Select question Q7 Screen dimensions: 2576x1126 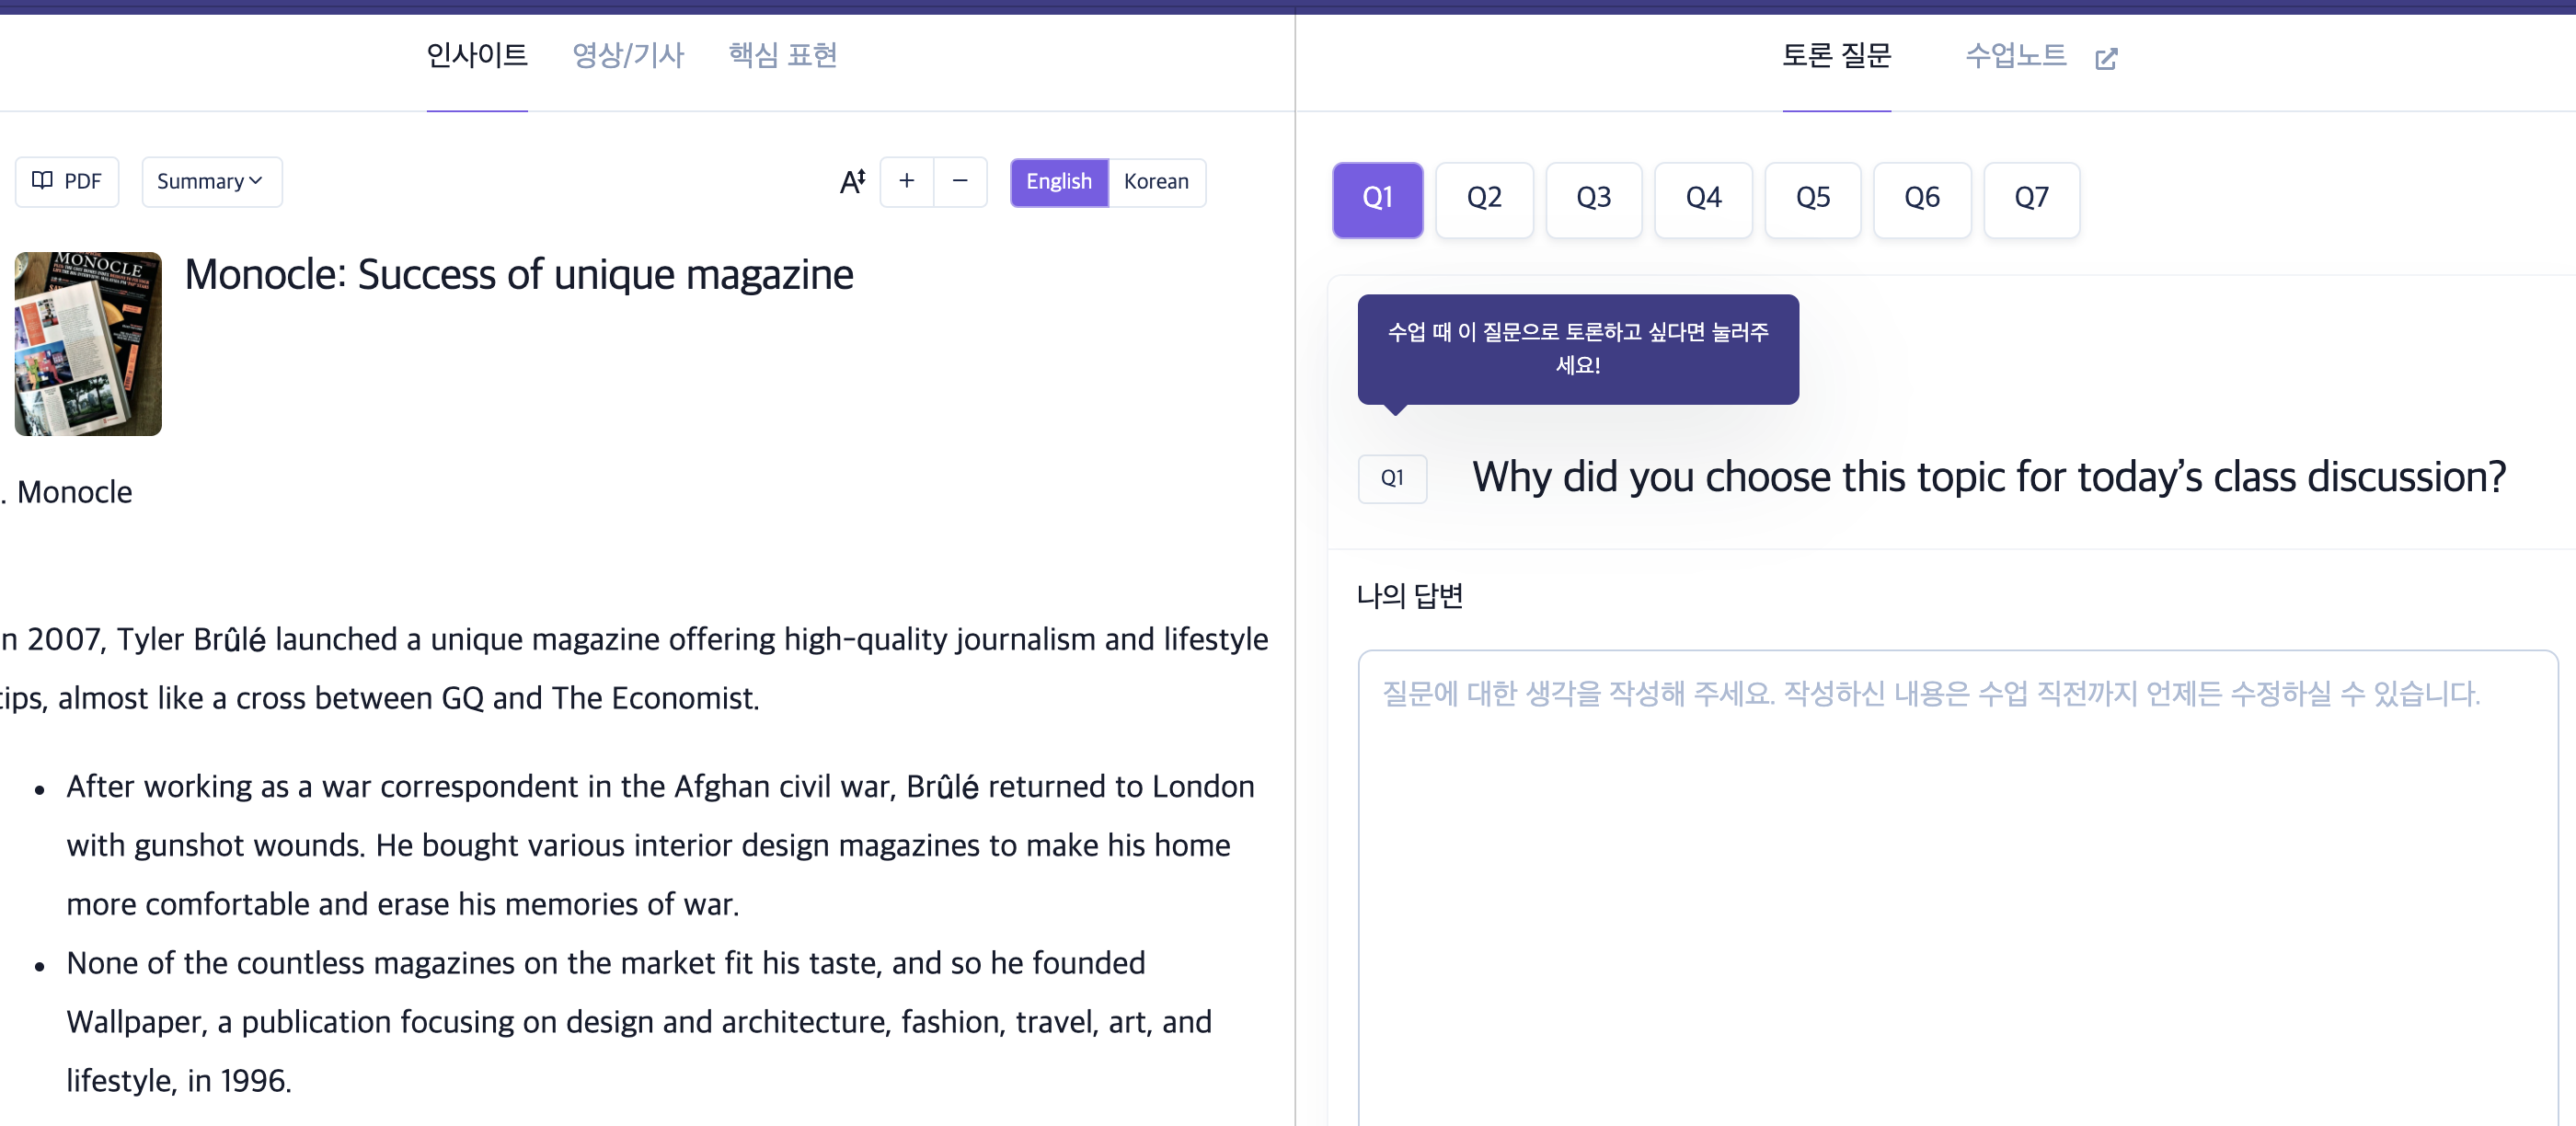[2031, 198]
